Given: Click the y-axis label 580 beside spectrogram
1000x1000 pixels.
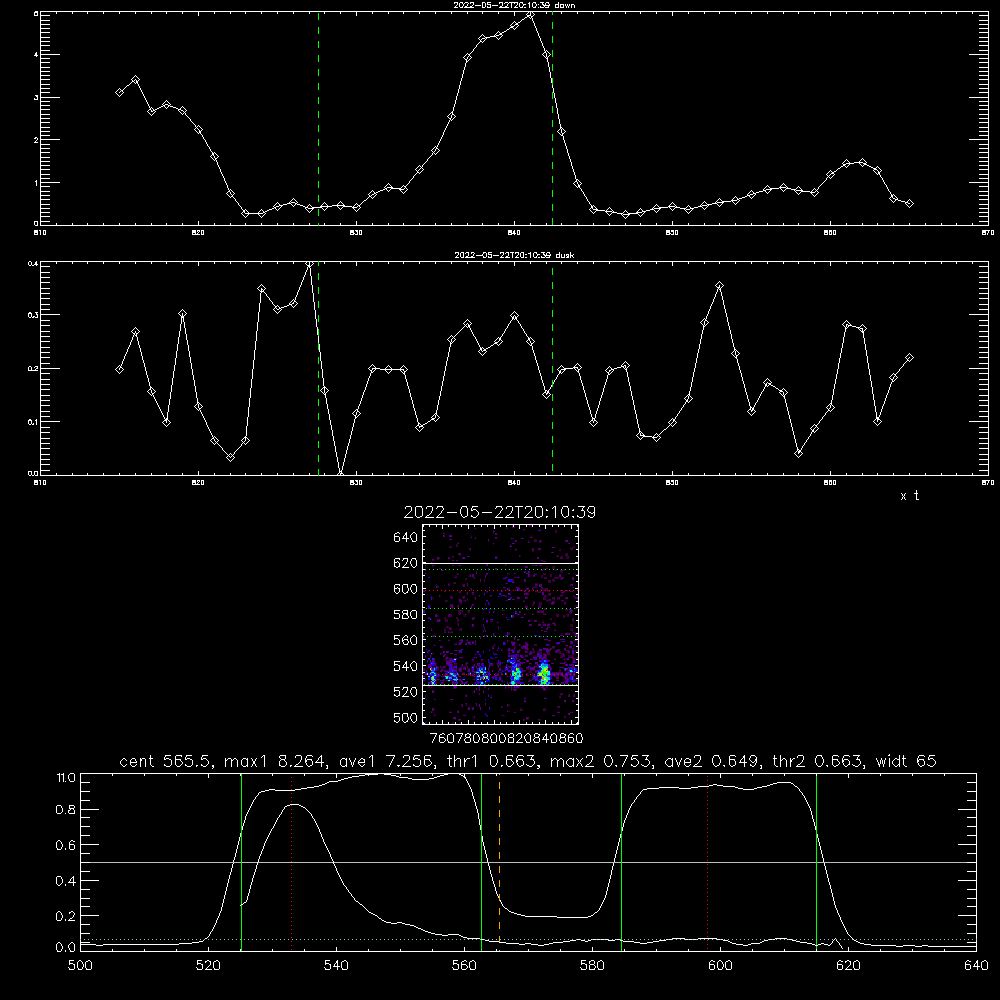Looking at the screenshot, I should point(406,615).
